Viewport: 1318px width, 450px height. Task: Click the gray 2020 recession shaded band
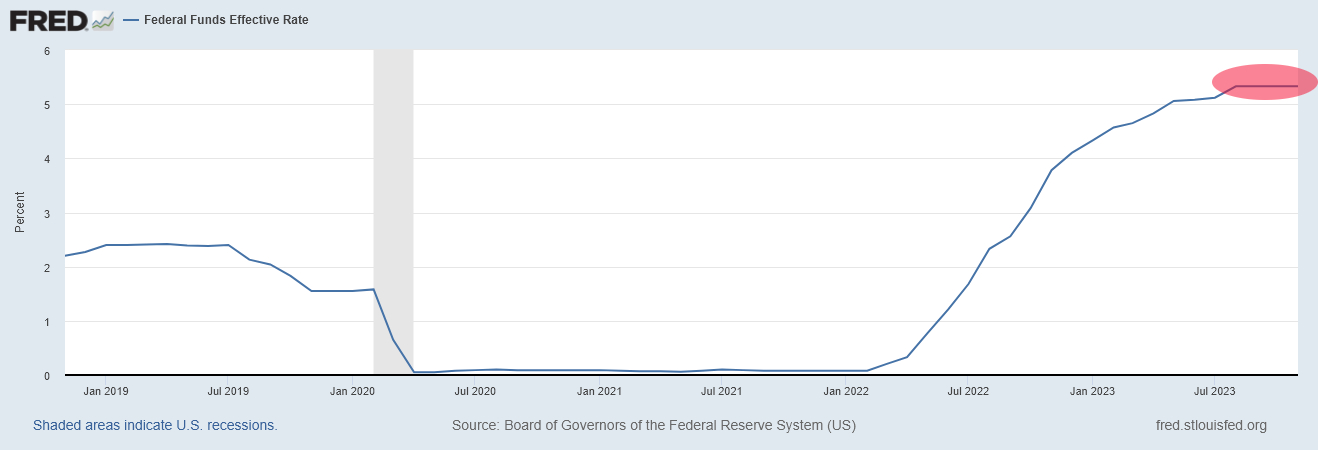[x=393, y=212]
